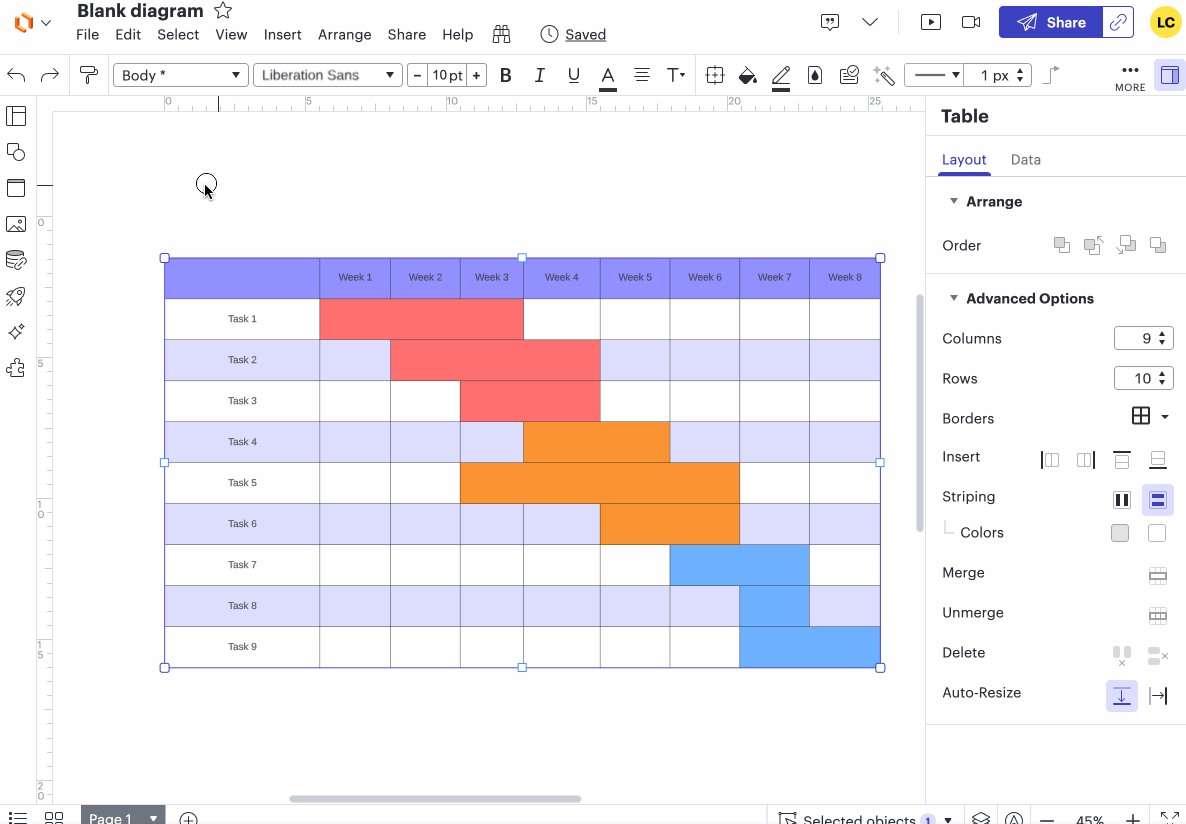Click the Saved status link
The width and height of the screenshot is (1186, 824).
pos(585,34)
